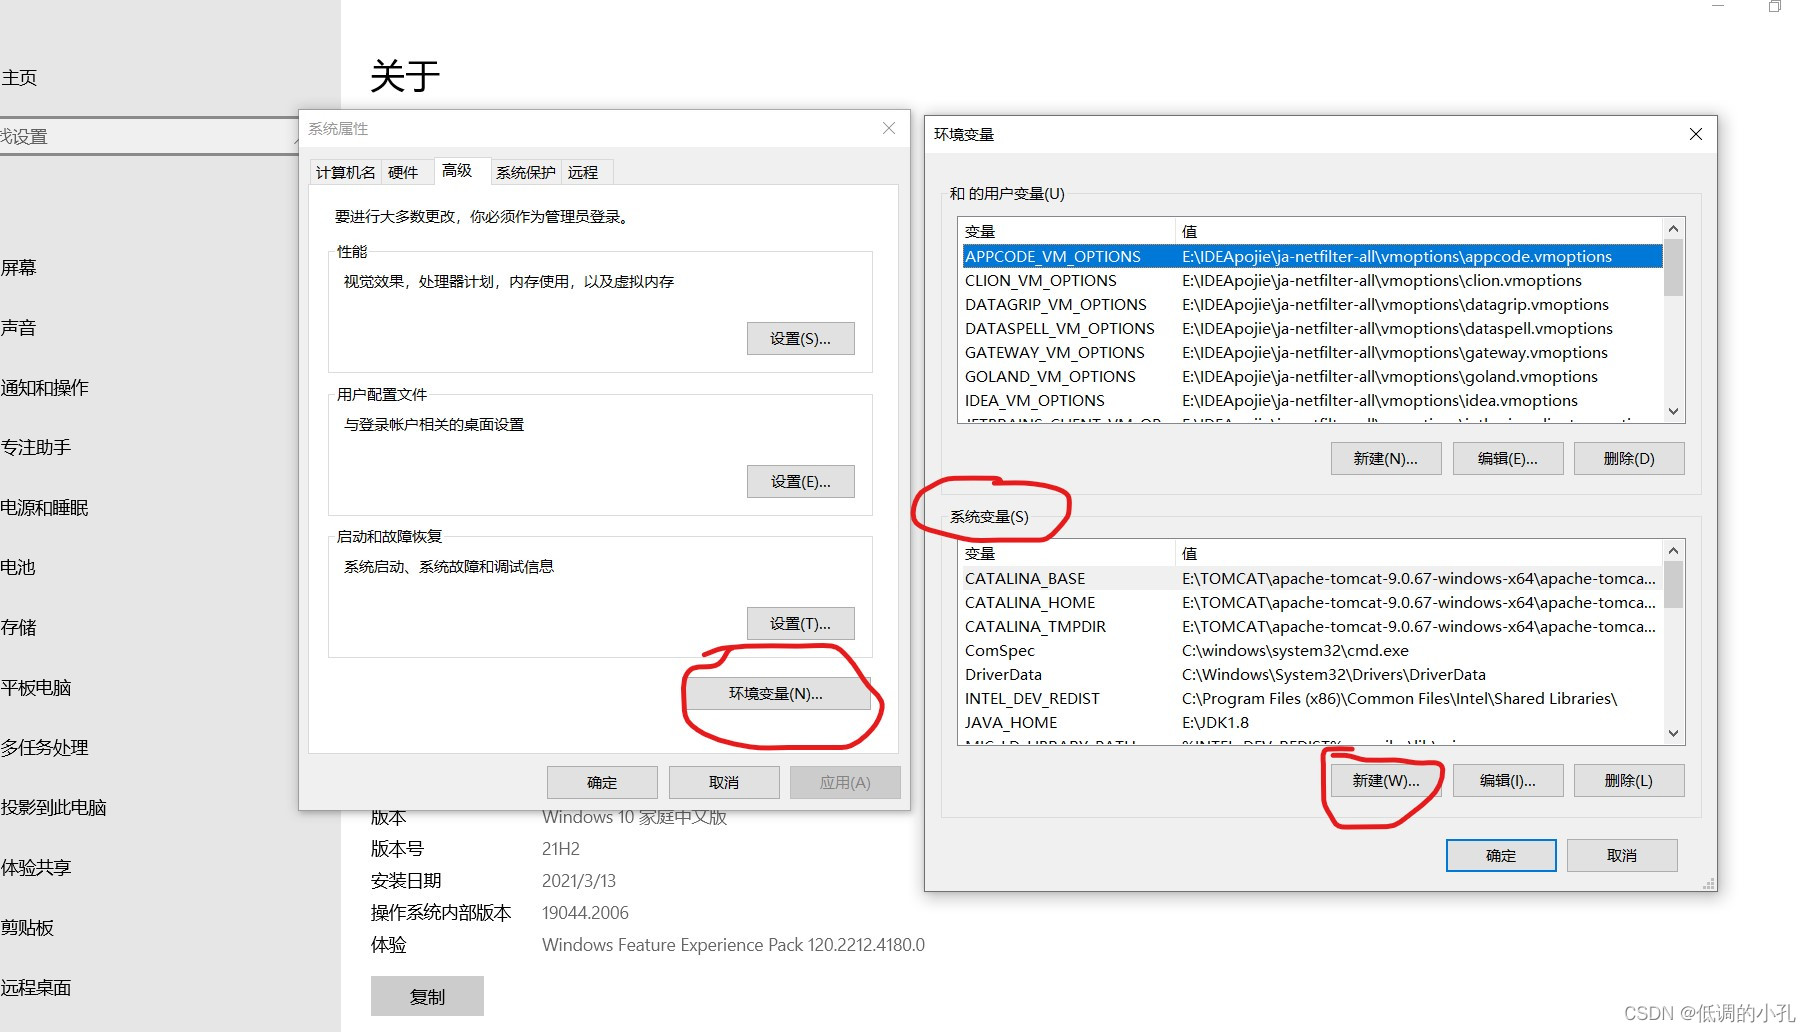
Task: Open 电池 in Settings sidebar
Action: 18,567
